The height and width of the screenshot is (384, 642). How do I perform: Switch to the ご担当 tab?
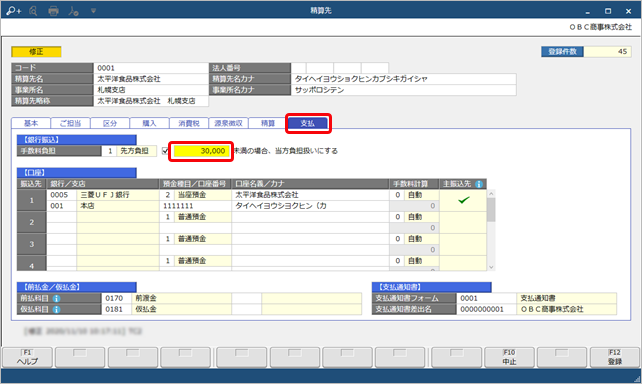pyautogui.click(x=70, y=123)
